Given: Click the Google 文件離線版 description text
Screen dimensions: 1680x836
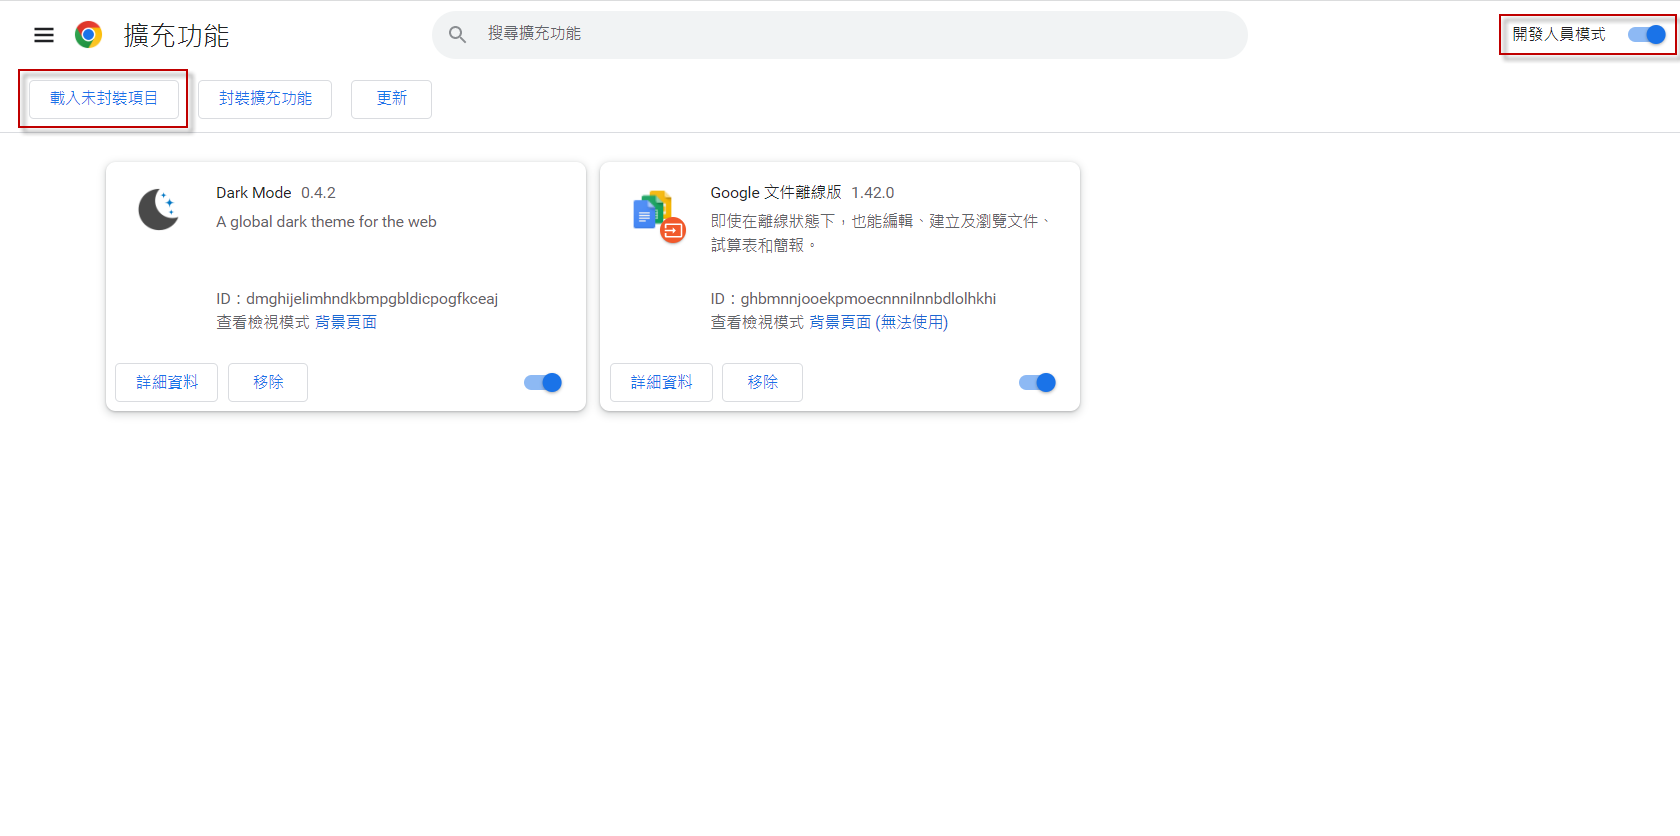Looking at the screenshot, I should pos(881,233).
